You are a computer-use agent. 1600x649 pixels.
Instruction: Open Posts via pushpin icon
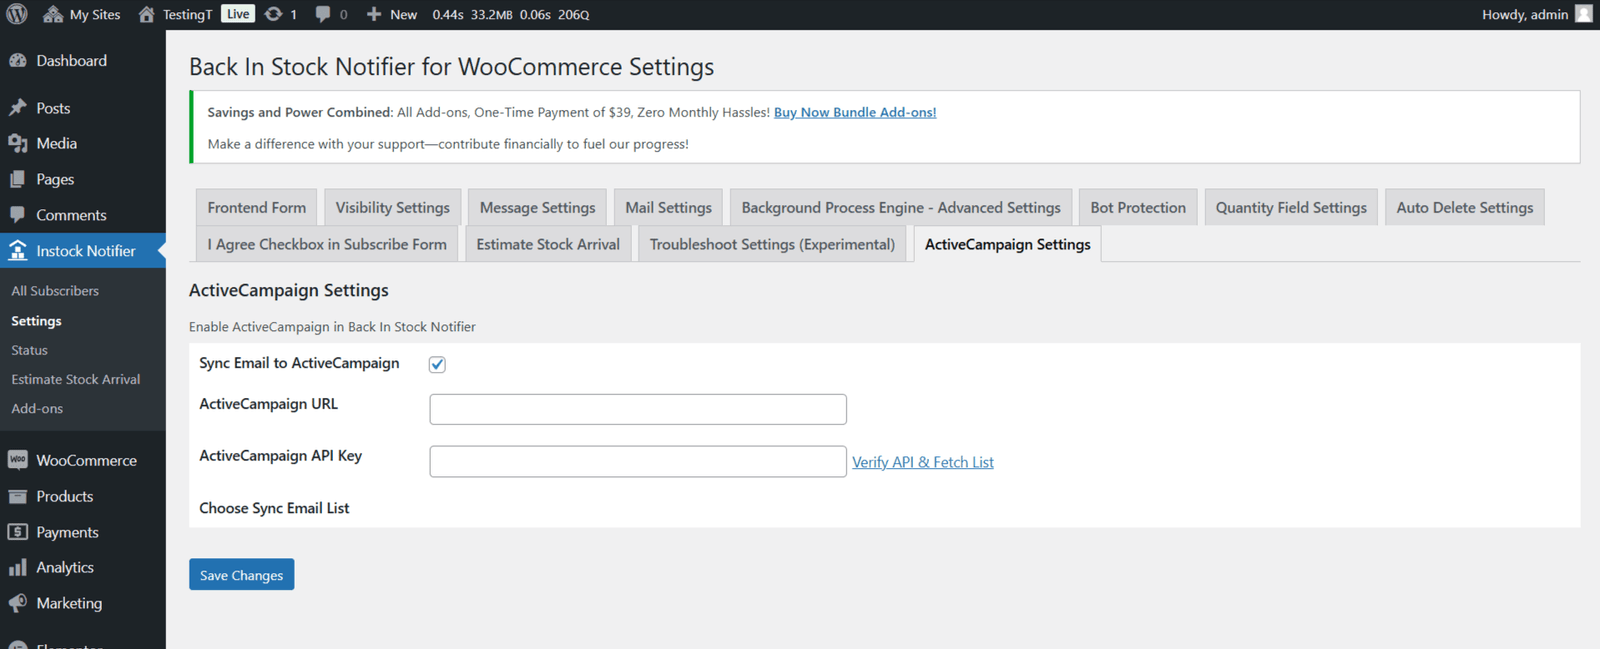tap(18, 108)
